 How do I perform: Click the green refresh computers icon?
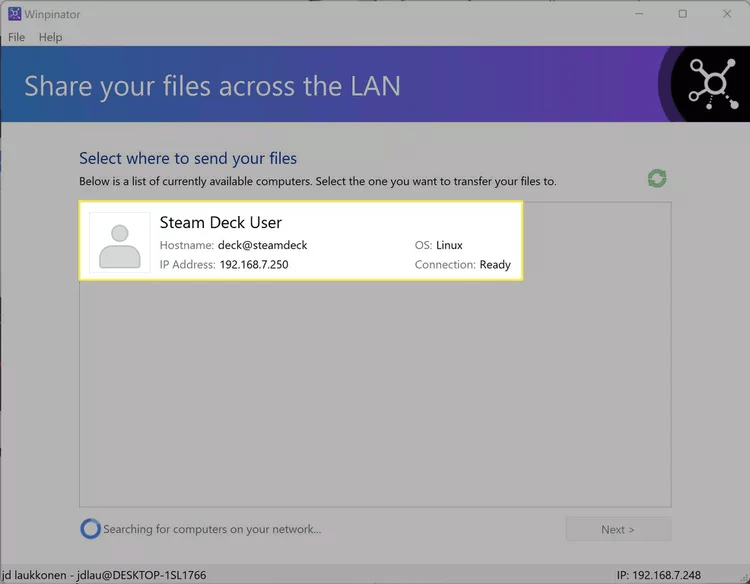coord(656,179)
